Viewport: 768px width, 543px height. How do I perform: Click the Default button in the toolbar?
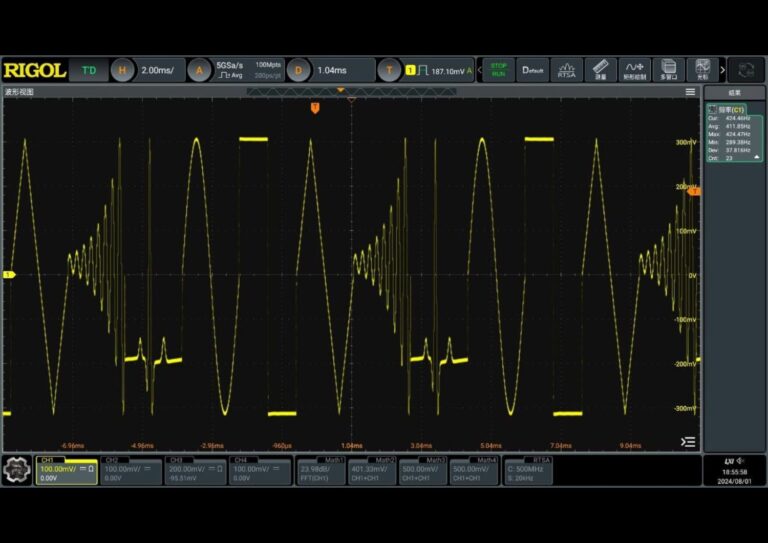coord(532,70)
